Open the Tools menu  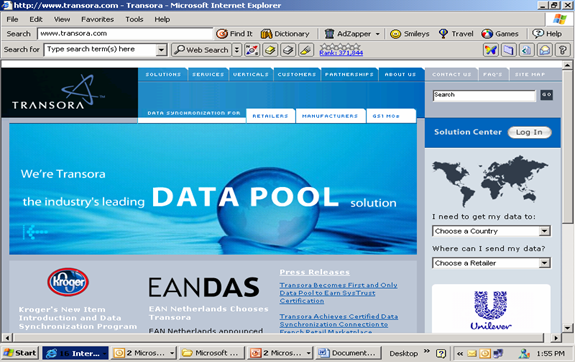click(134, 19)
